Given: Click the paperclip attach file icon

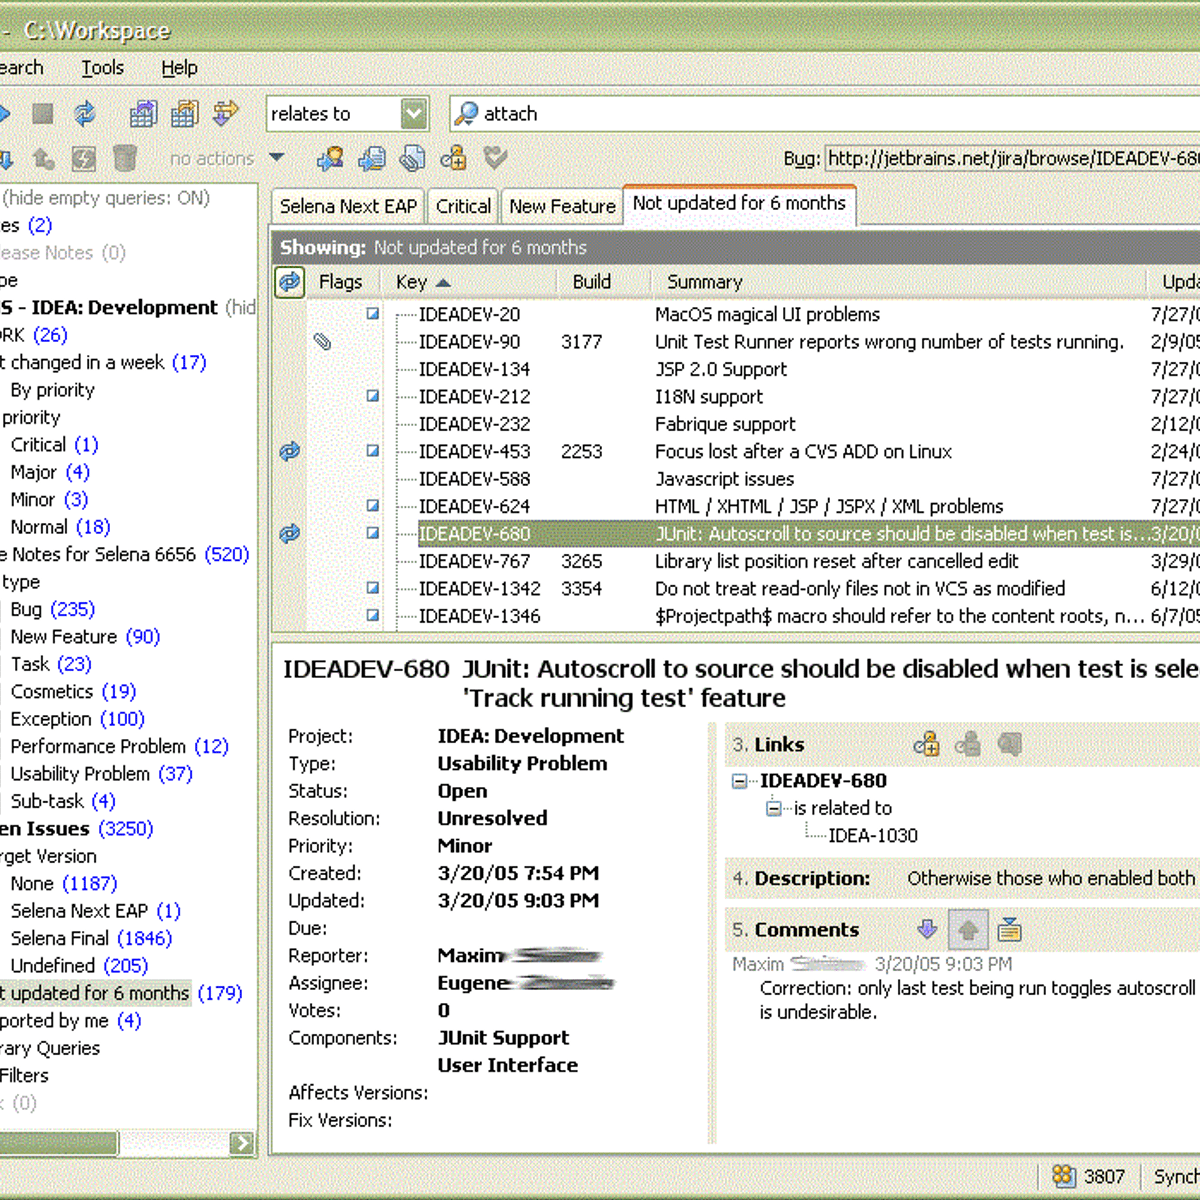Looking at the screenshot, I should [413, 158].
